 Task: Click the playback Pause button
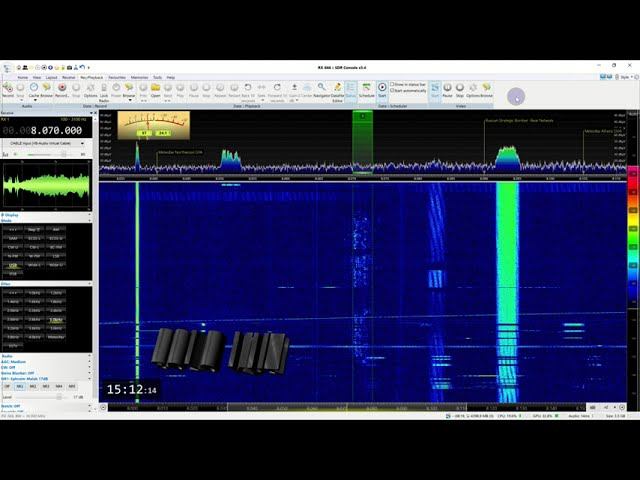194,90
